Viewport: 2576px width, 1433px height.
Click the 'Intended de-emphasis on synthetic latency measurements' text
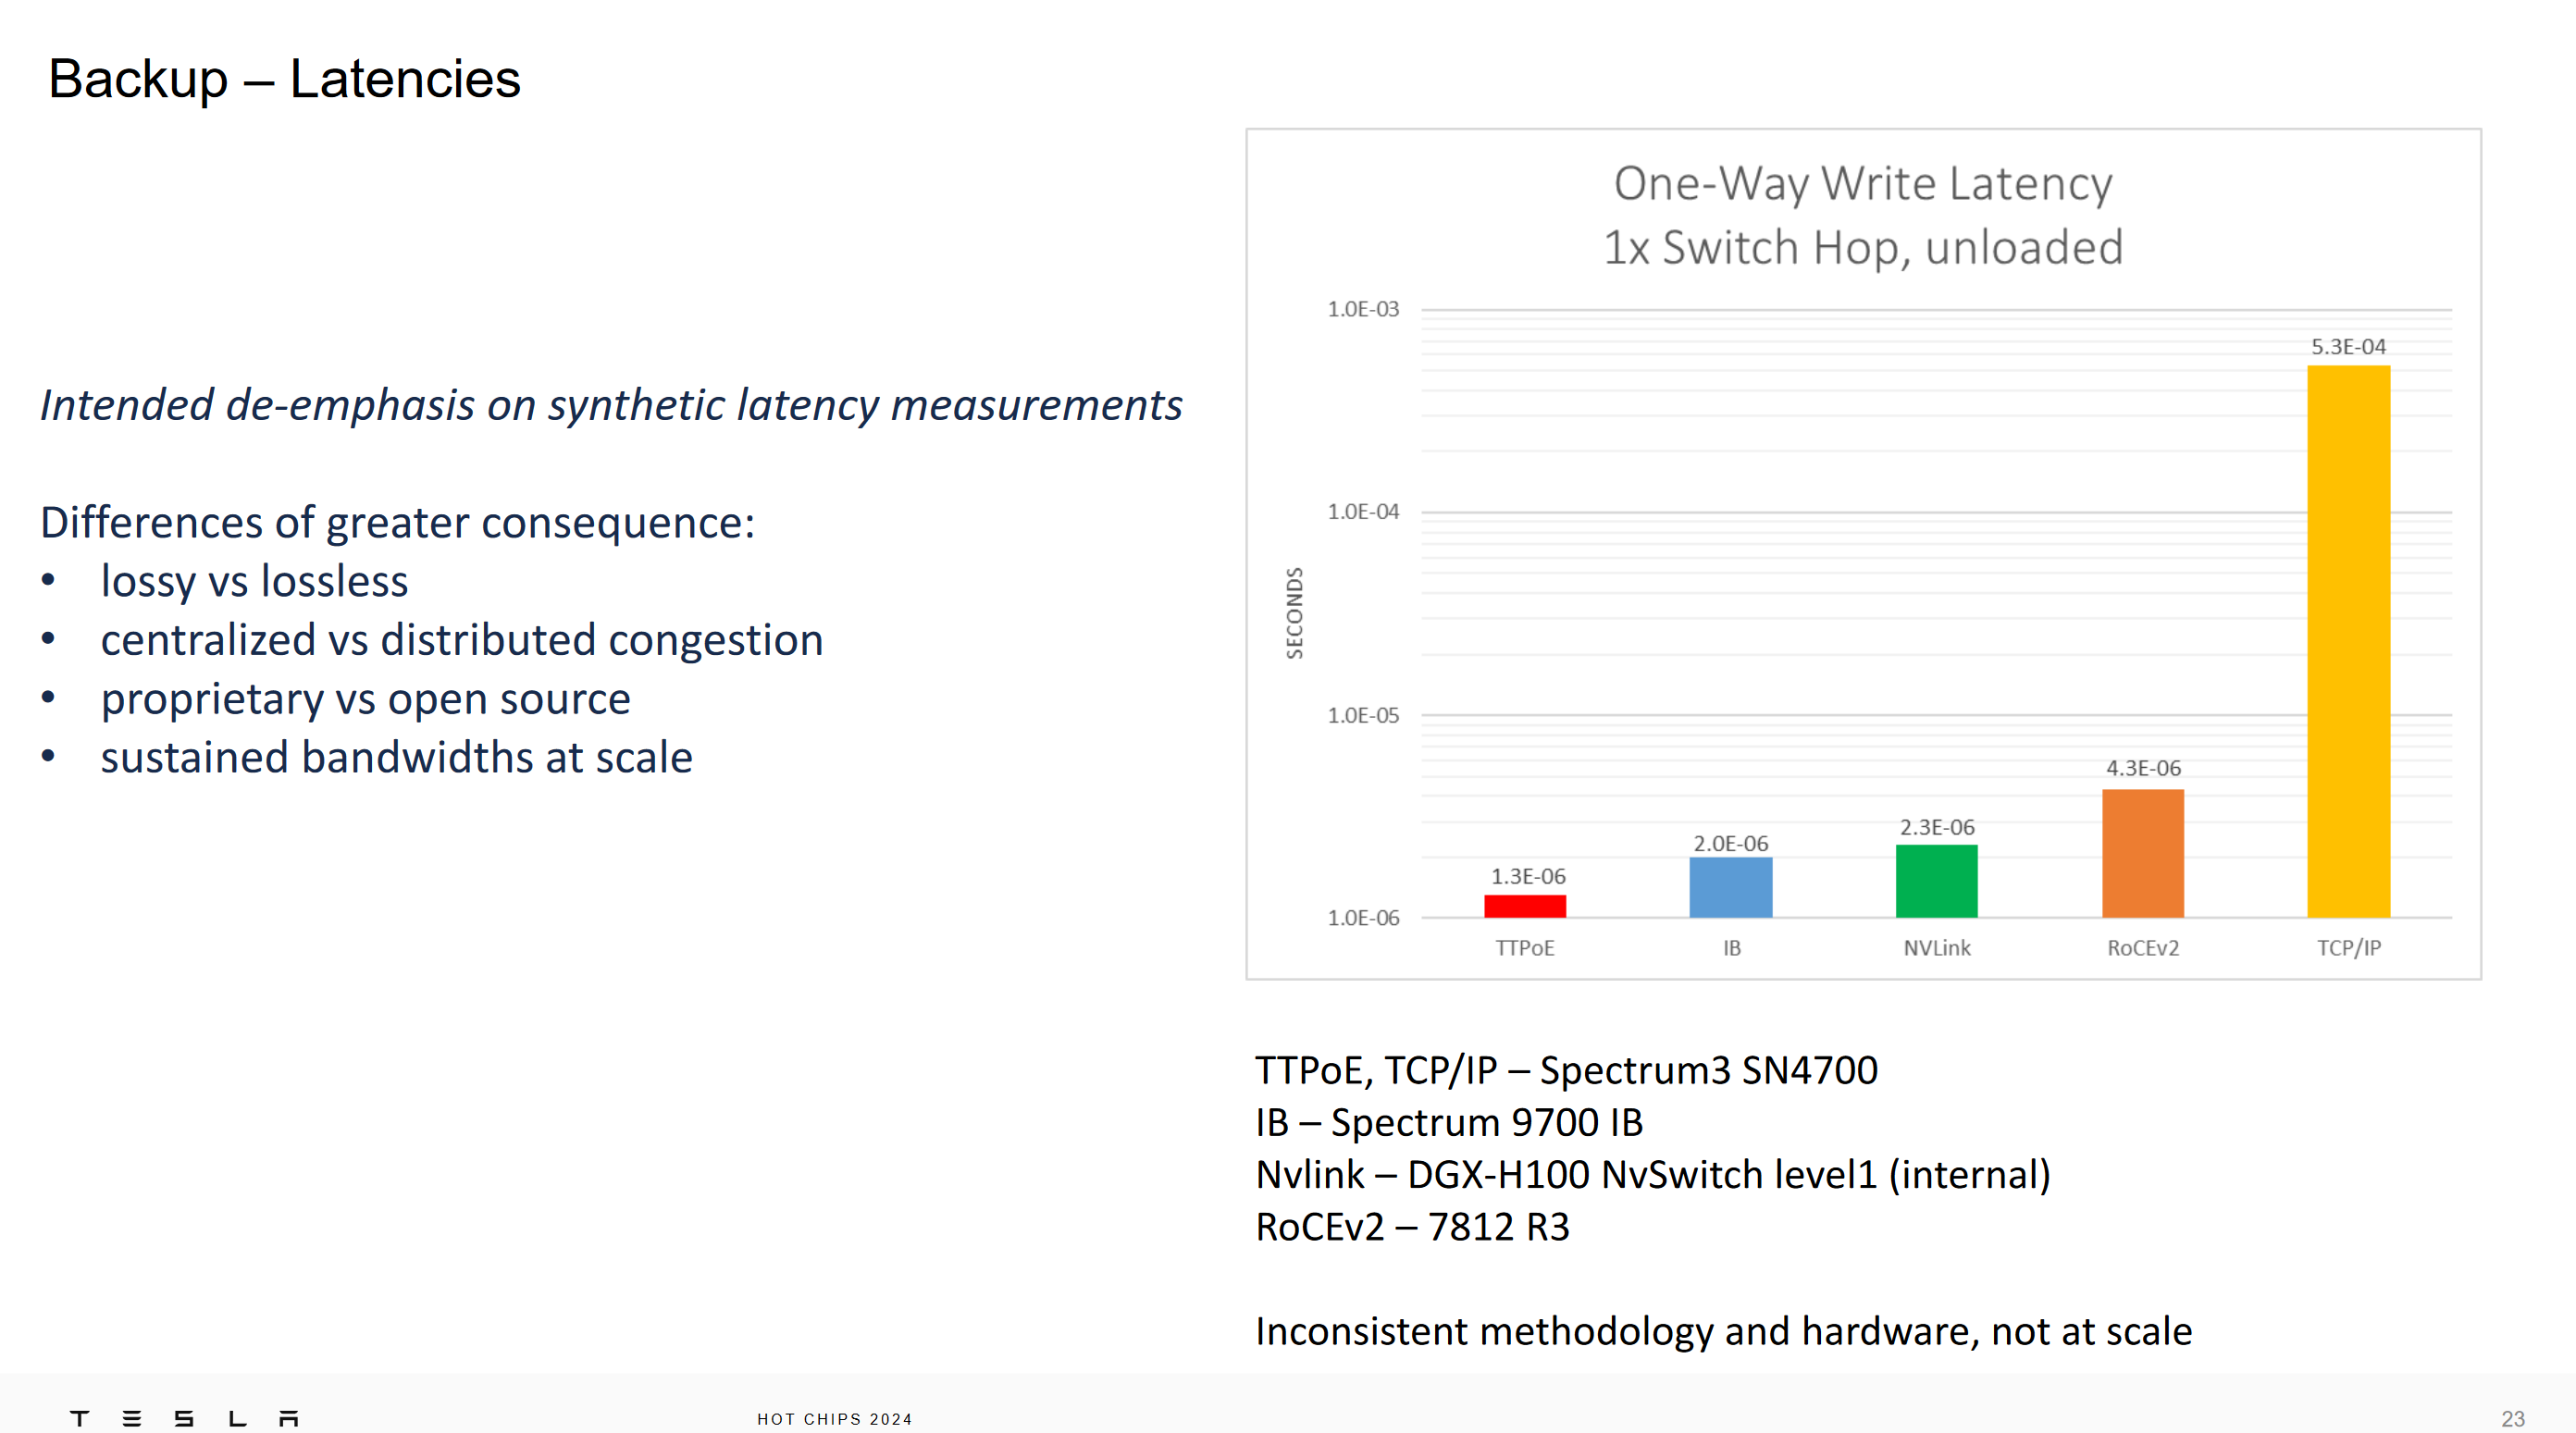[x=611, y=406]
